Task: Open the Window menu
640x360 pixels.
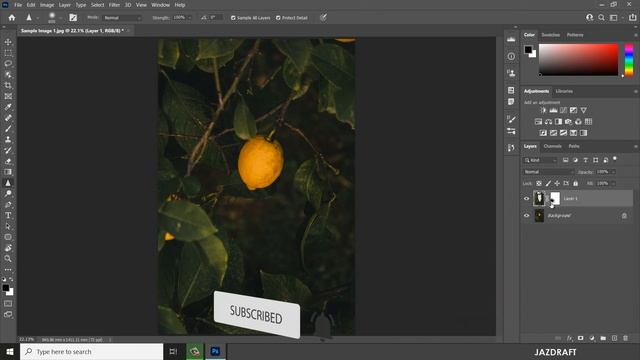Action: point(160,5)
